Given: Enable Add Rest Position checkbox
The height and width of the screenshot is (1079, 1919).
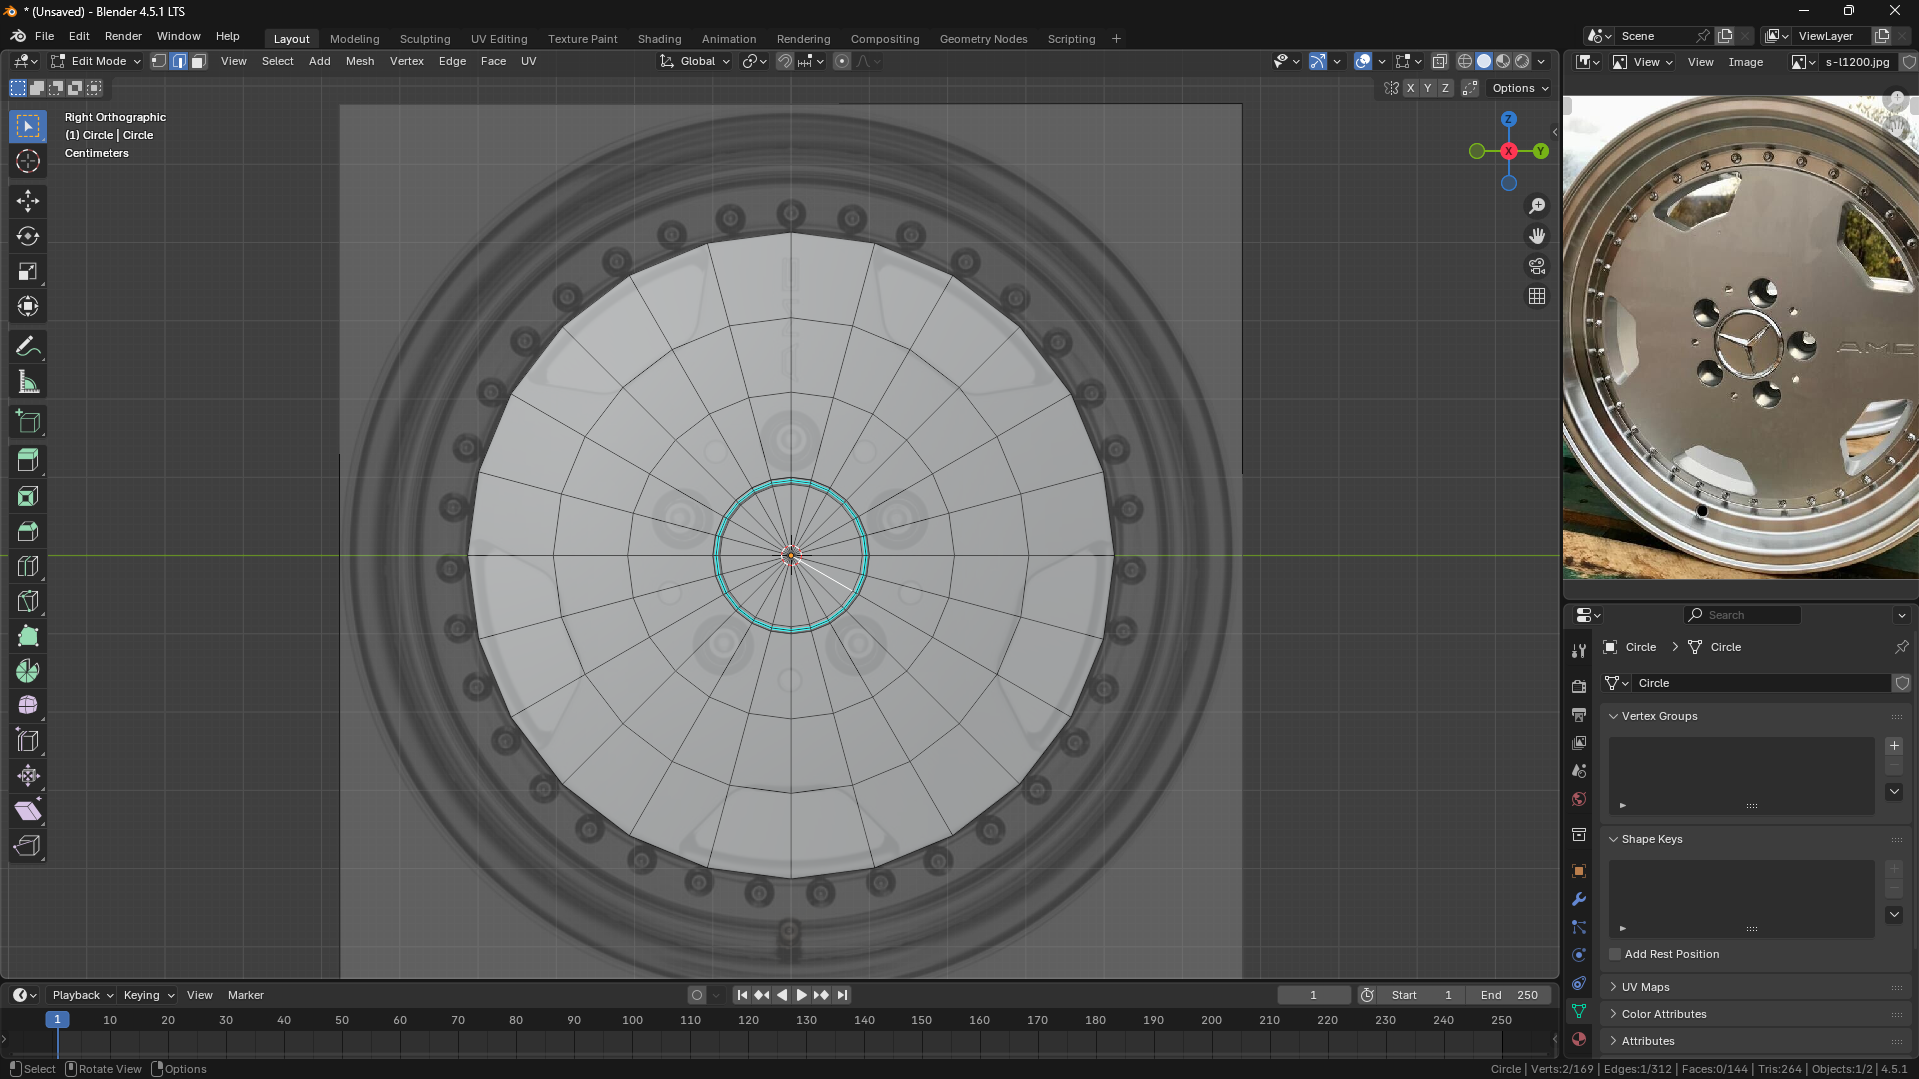Looking at the screenshot, I should coord(1615,954).
